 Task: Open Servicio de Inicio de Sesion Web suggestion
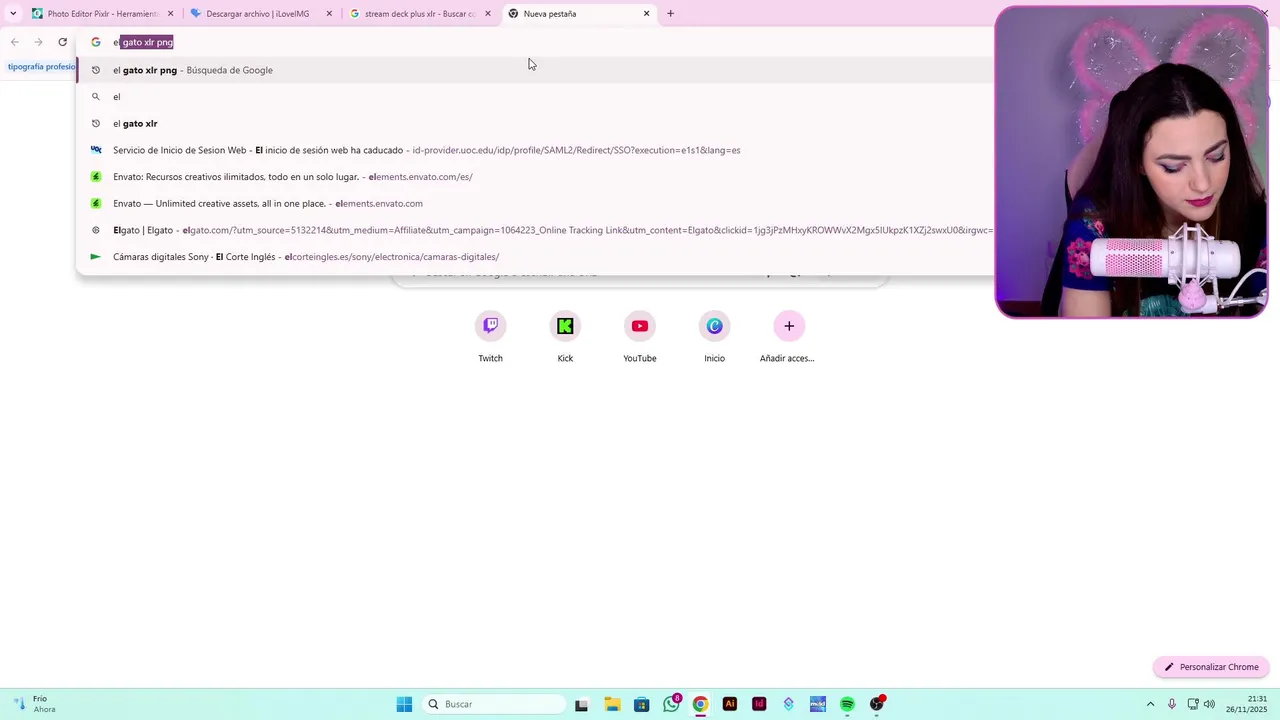(535, 150)
